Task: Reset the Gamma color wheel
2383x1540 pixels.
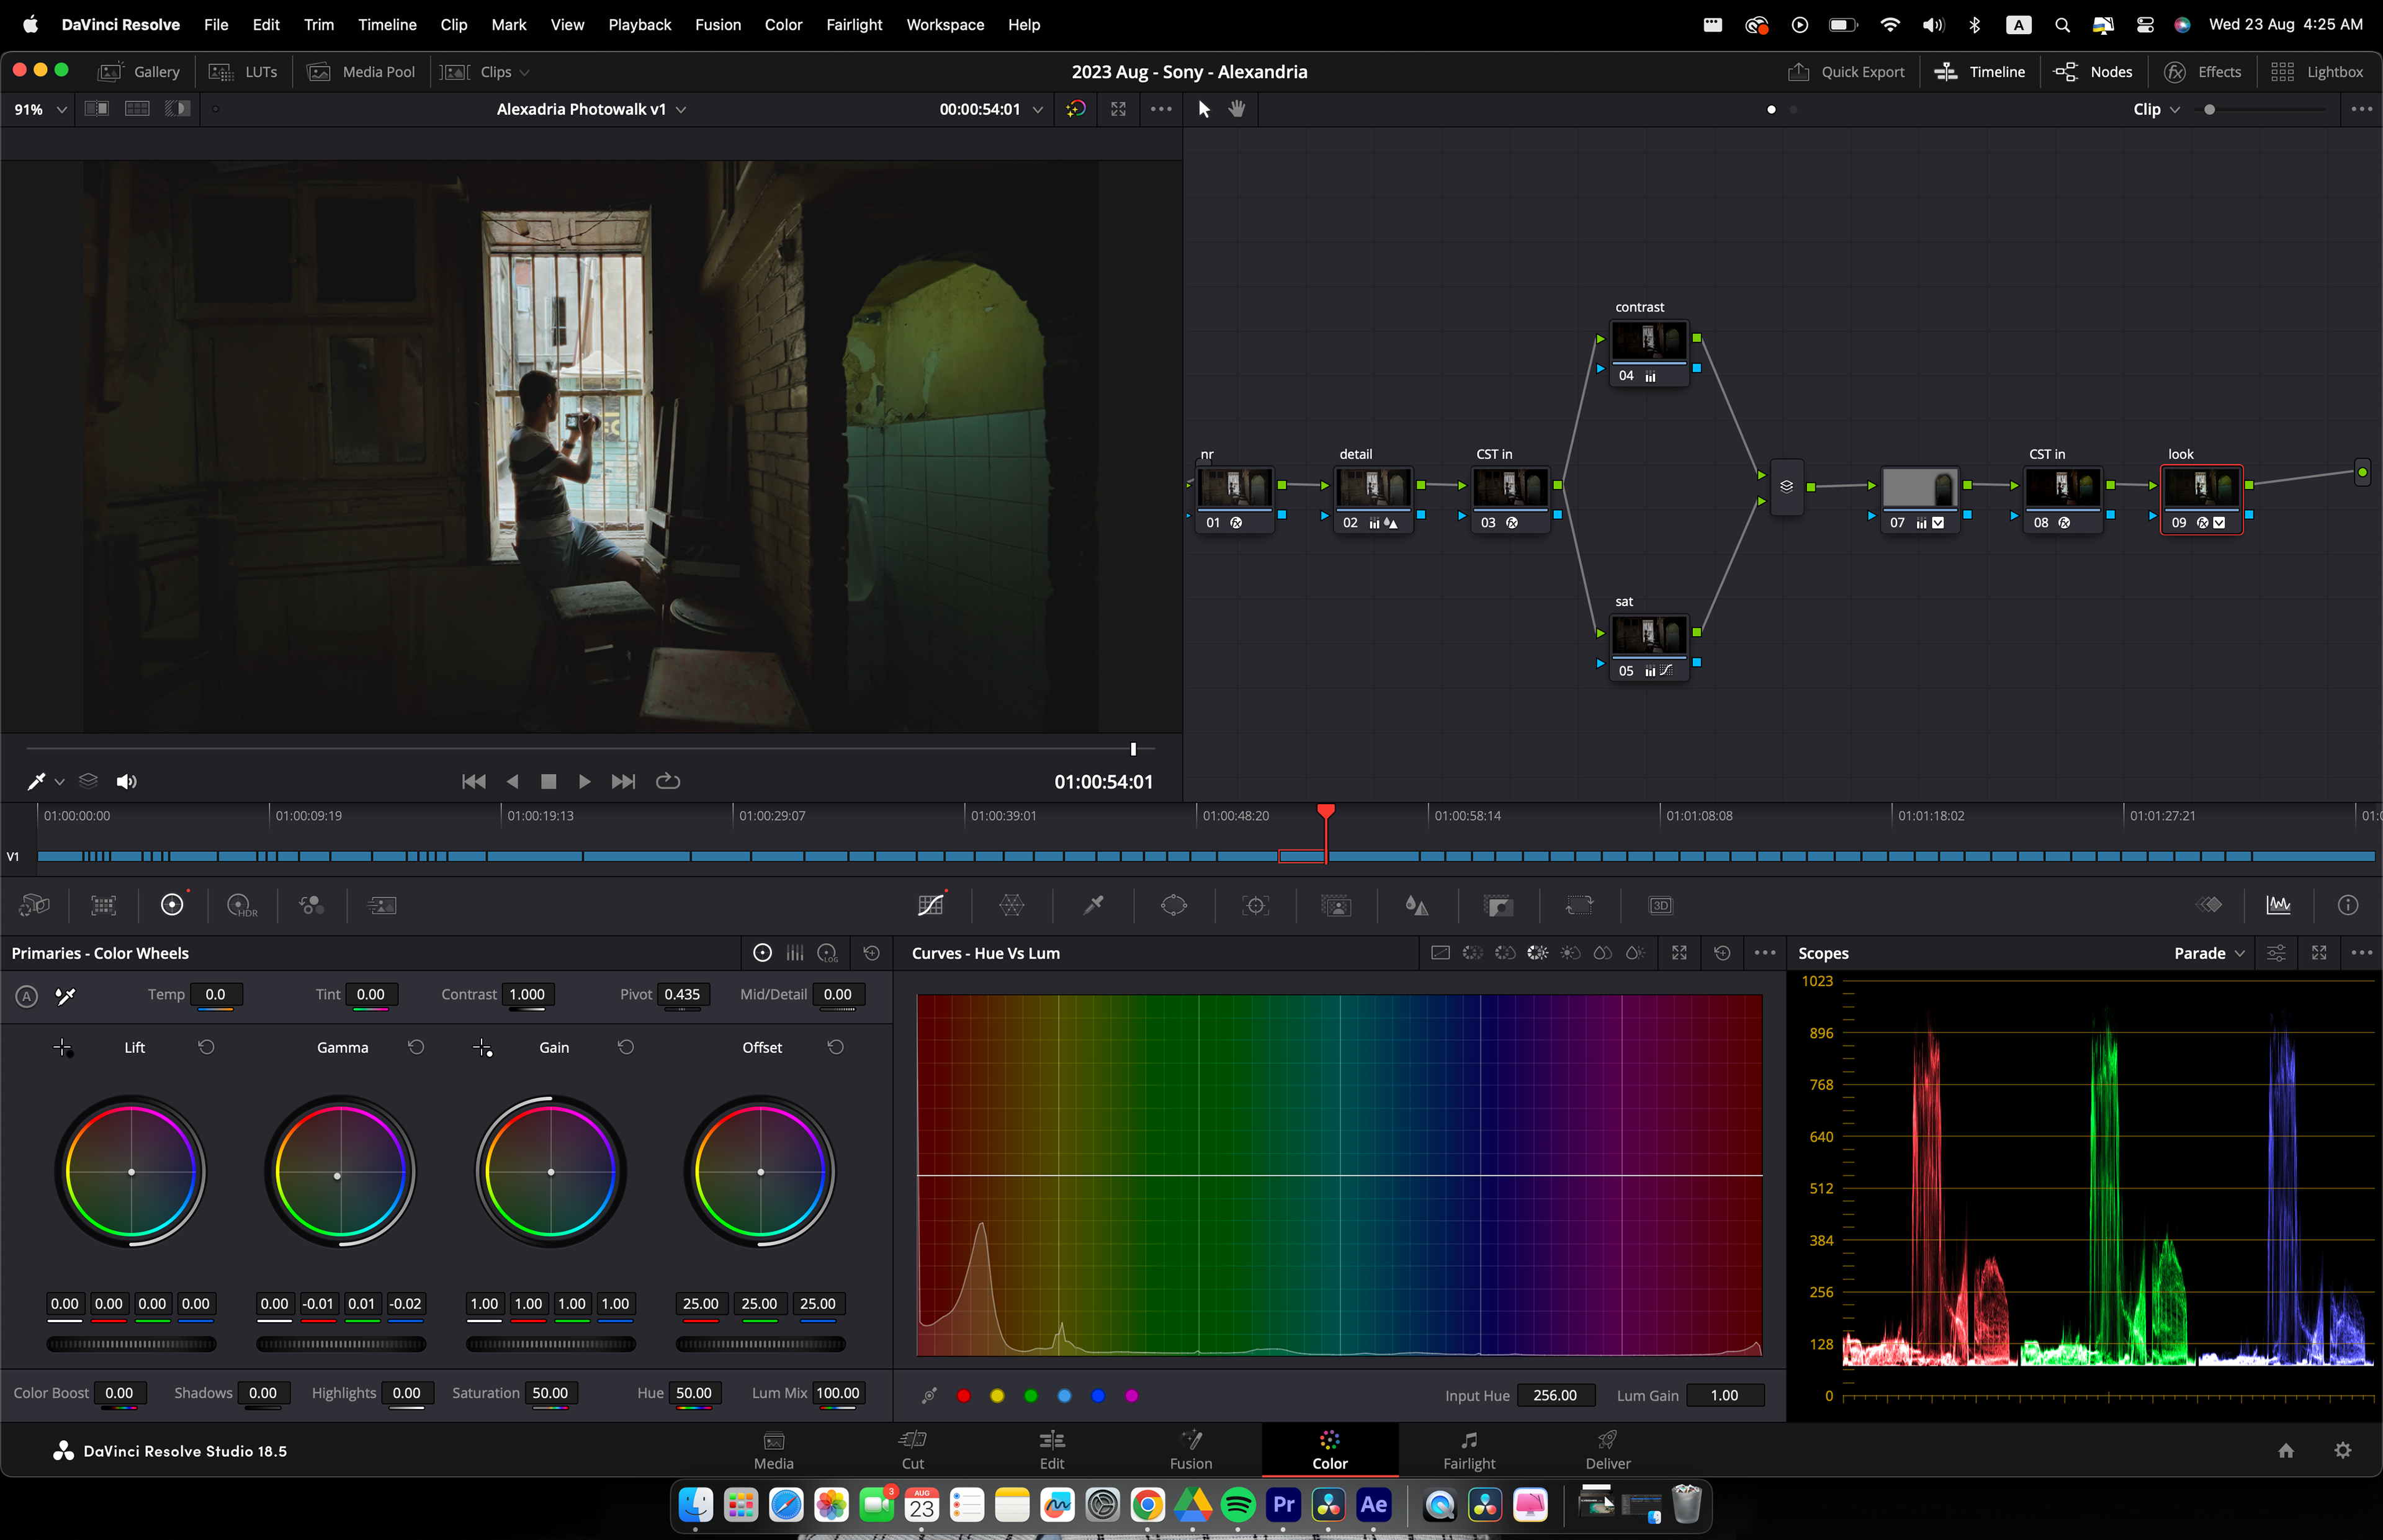Action: point(416,1047)
